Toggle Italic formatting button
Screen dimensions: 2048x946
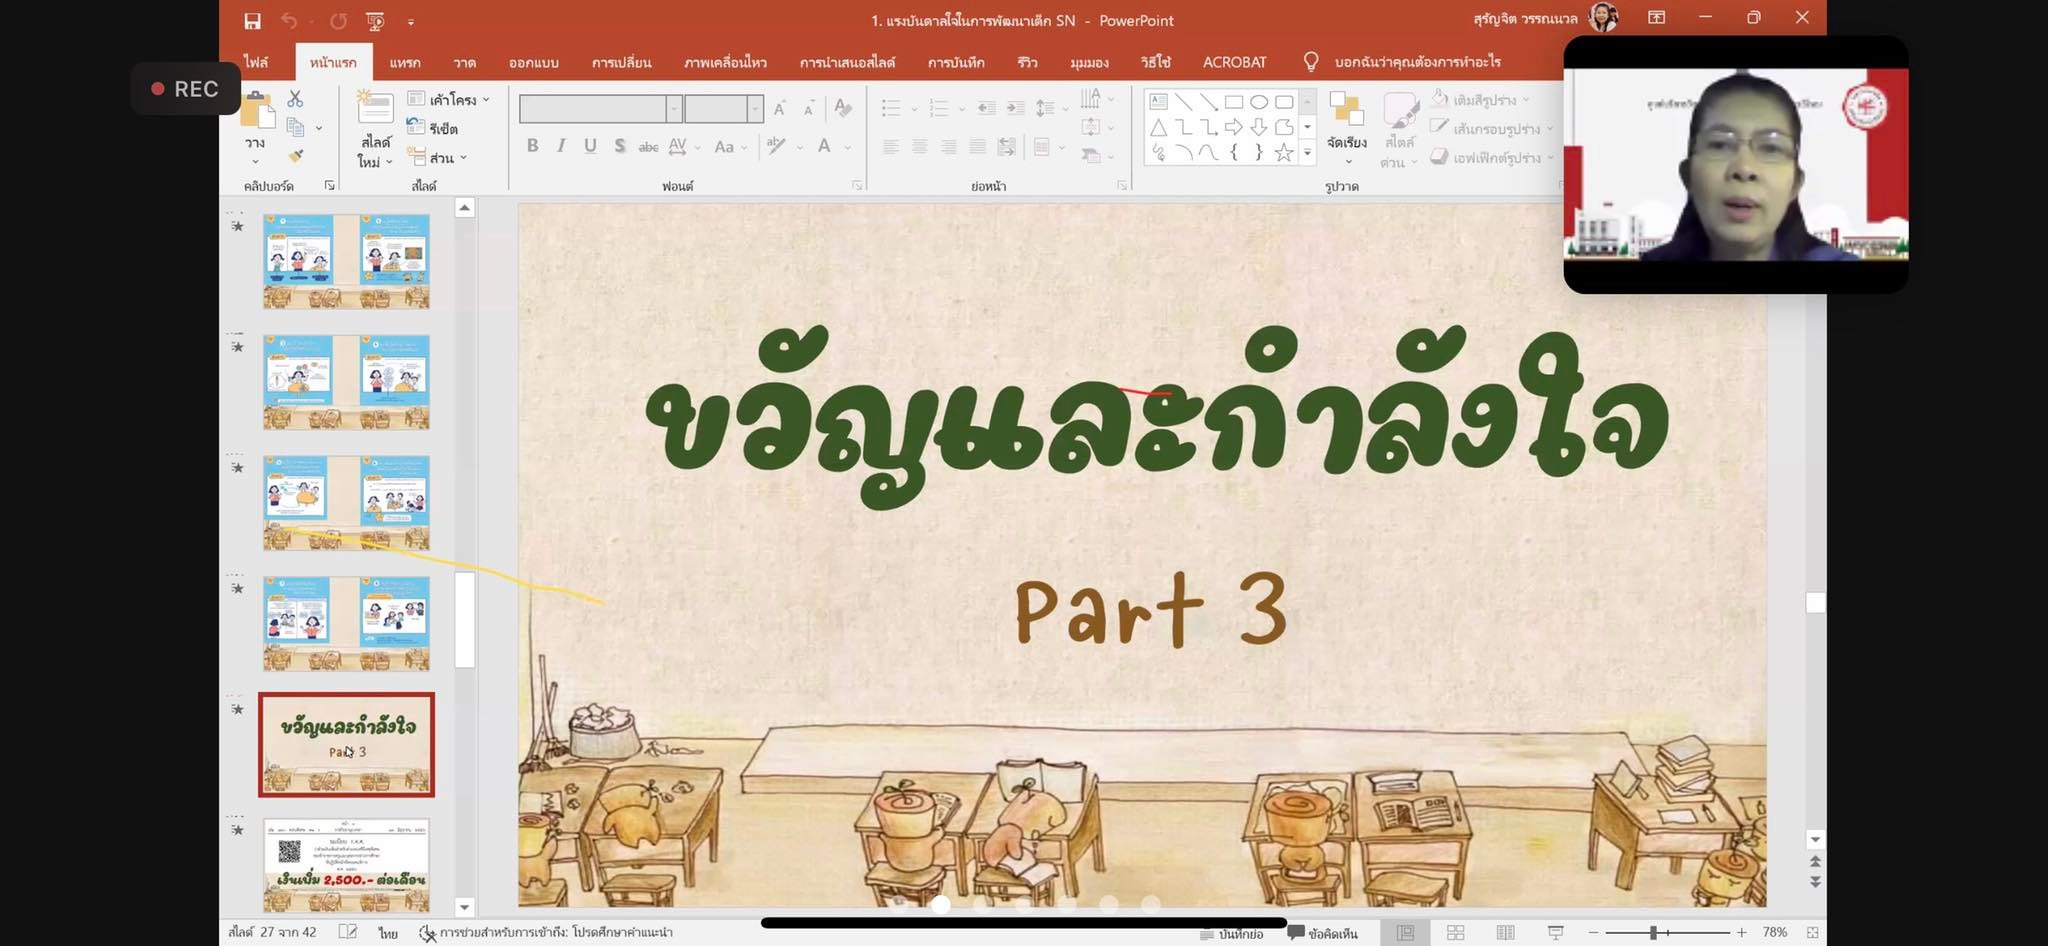click(561, 146)
